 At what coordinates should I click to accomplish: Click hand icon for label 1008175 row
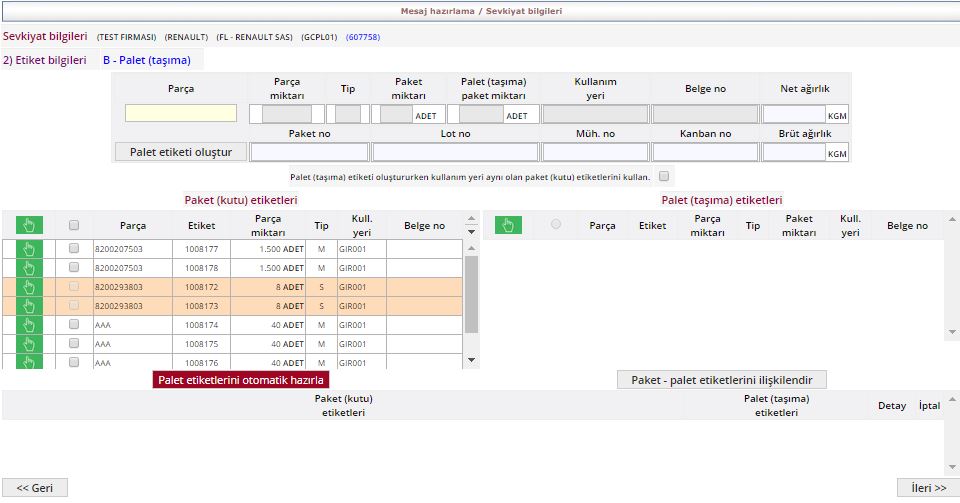pyautogui.click(x=29, y=344)
